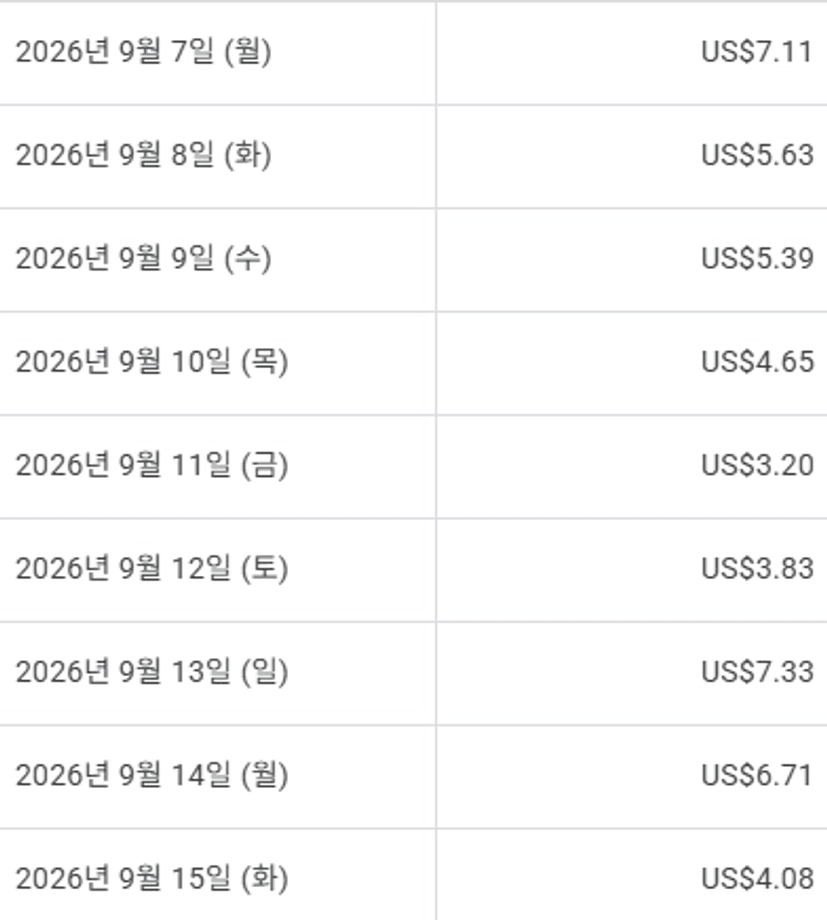Click the US$3.83 amount

click(x=757, y=569)
